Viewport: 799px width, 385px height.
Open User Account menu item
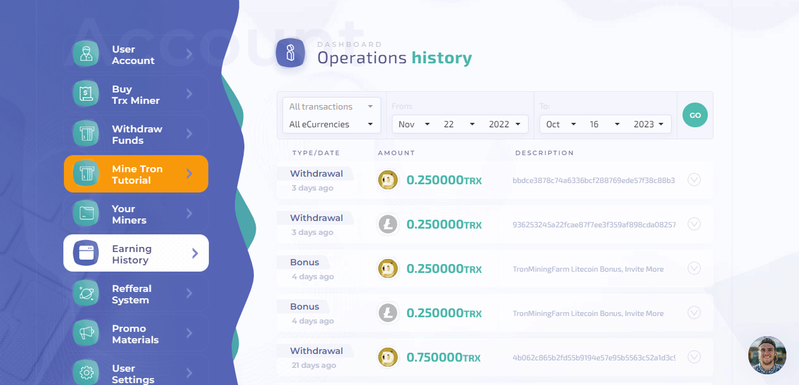(x=136, y=54)
